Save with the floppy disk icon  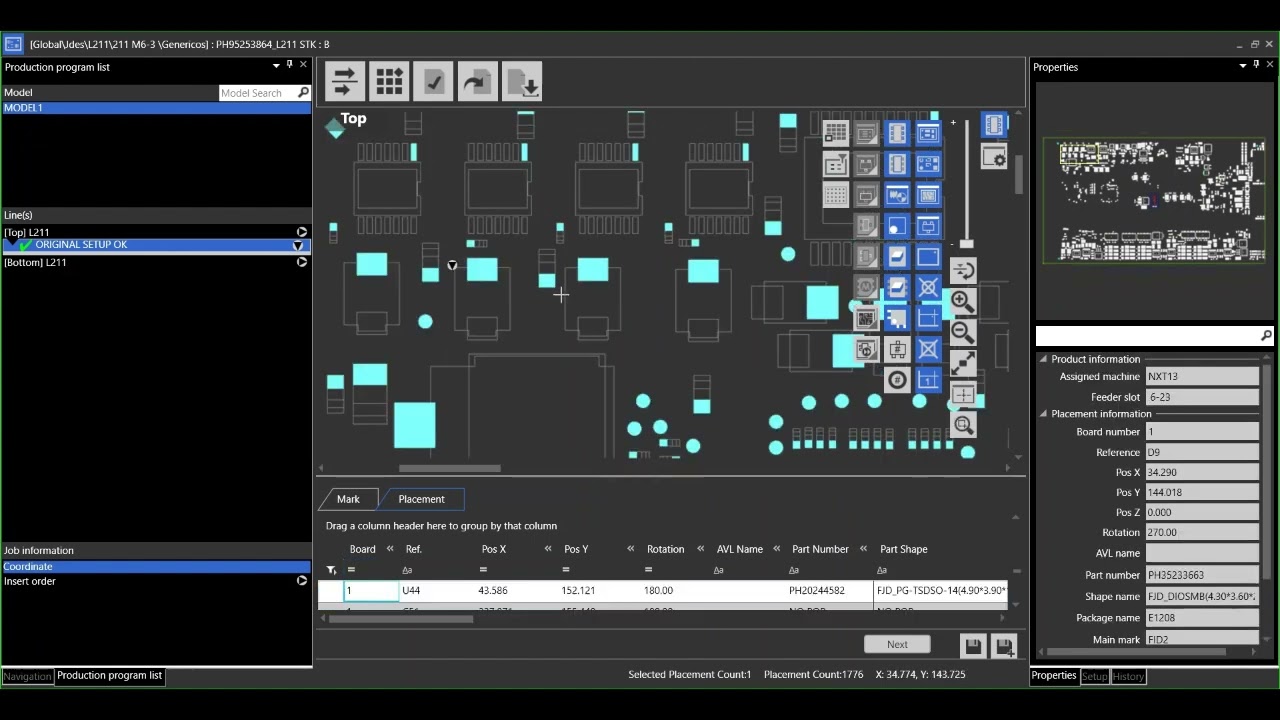(973, 646)
